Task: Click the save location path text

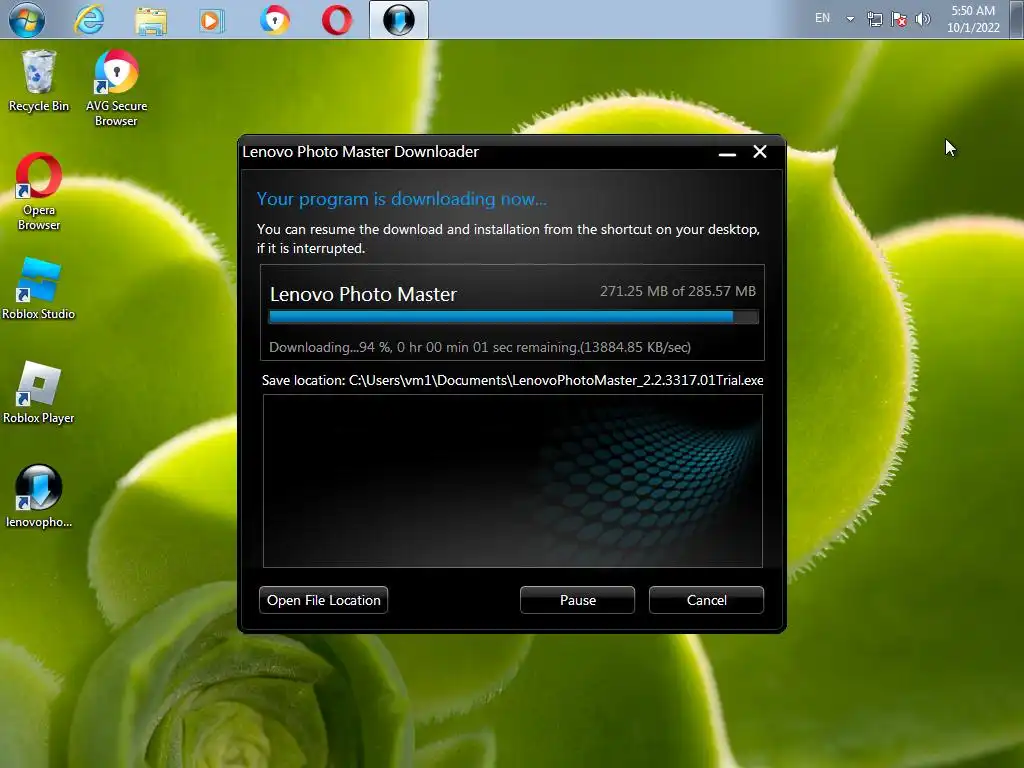Action: (513, 380)
